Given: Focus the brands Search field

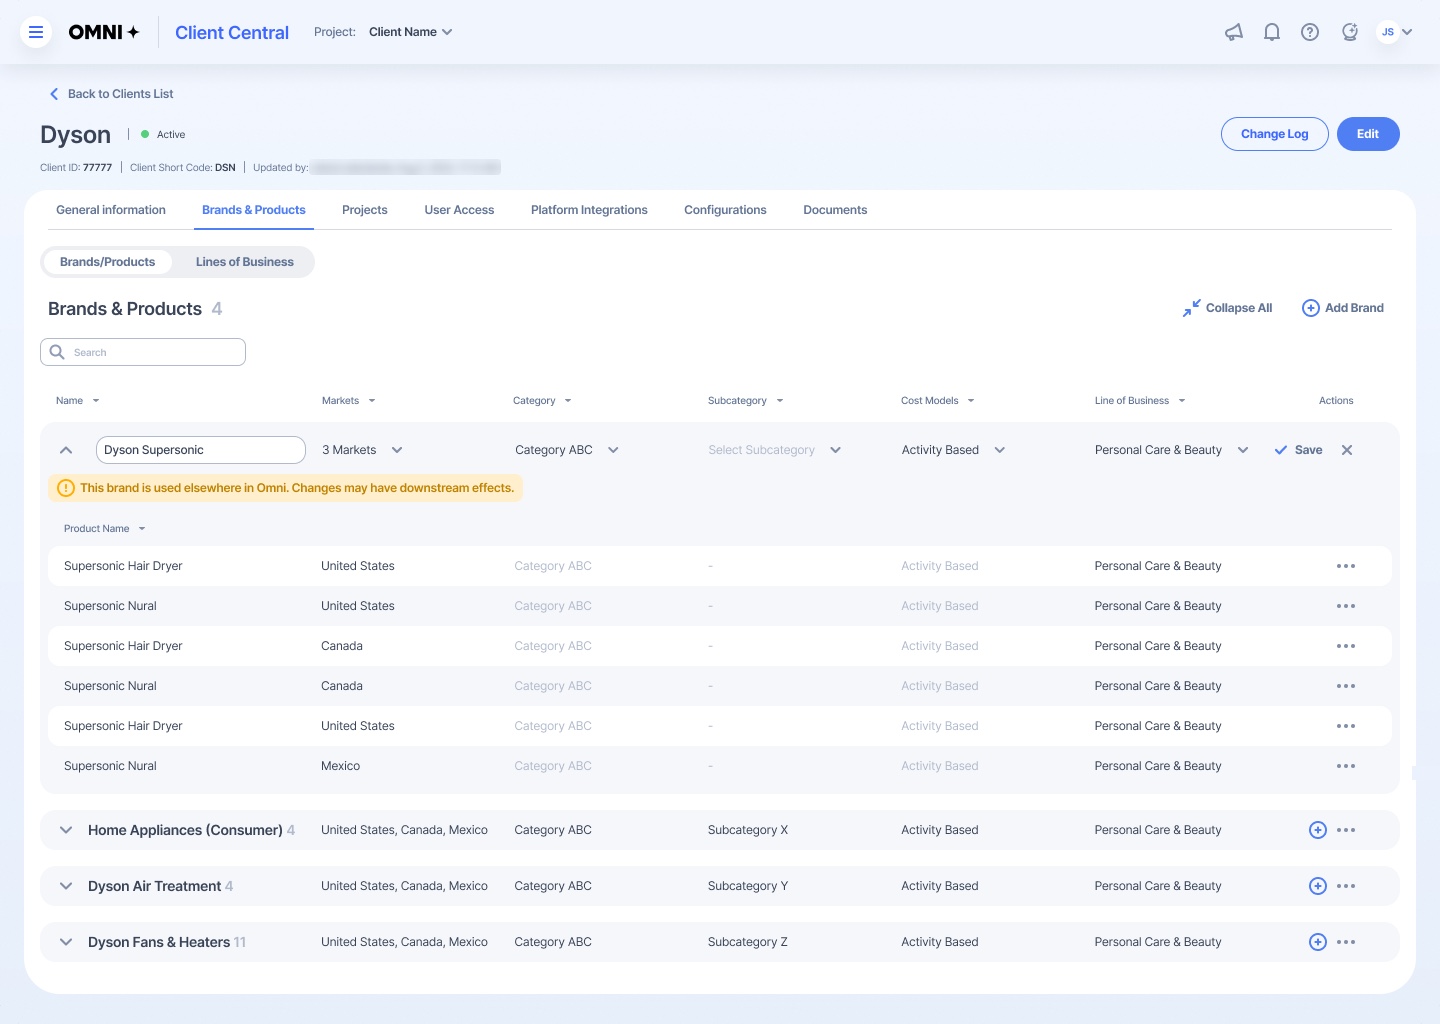Looking at the screenshot, I should (143, 352).
